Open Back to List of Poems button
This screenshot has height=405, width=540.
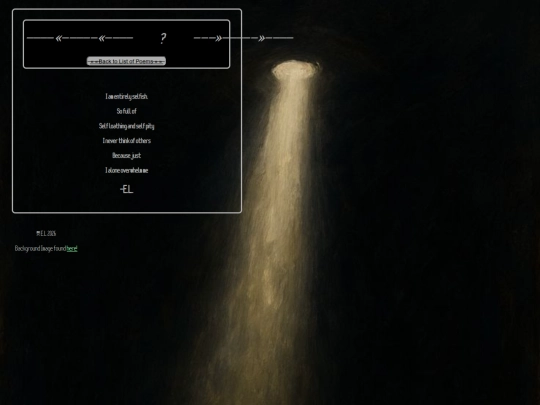(x=126, y=61)
